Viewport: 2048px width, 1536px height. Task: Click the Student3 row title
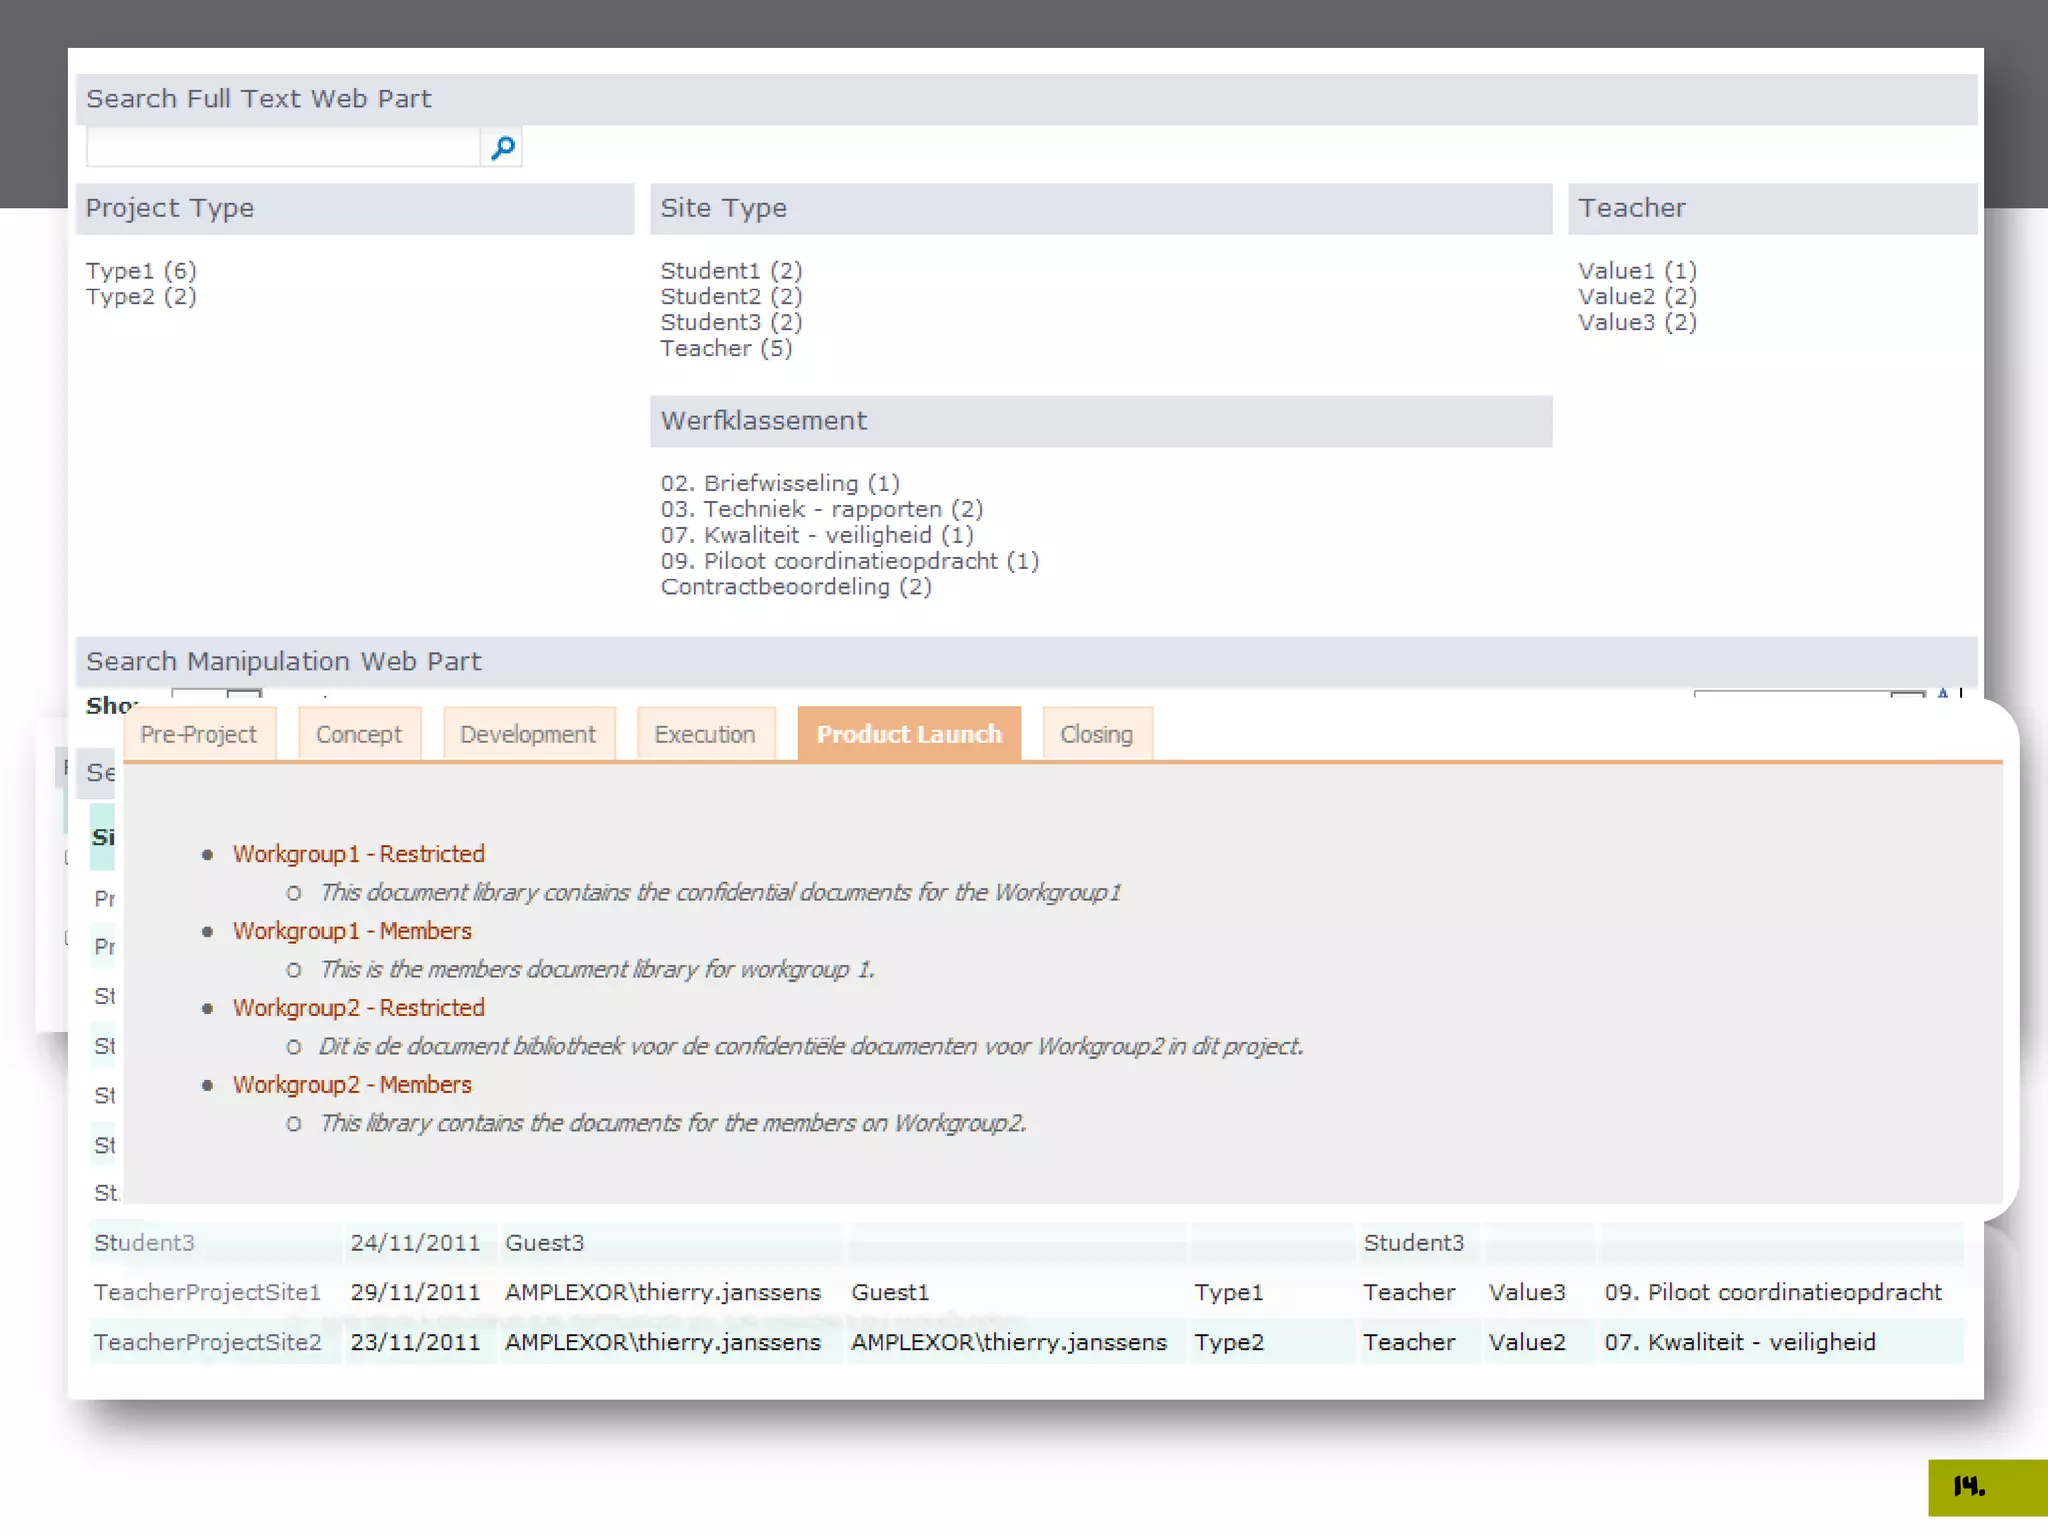coord(144,1243)
